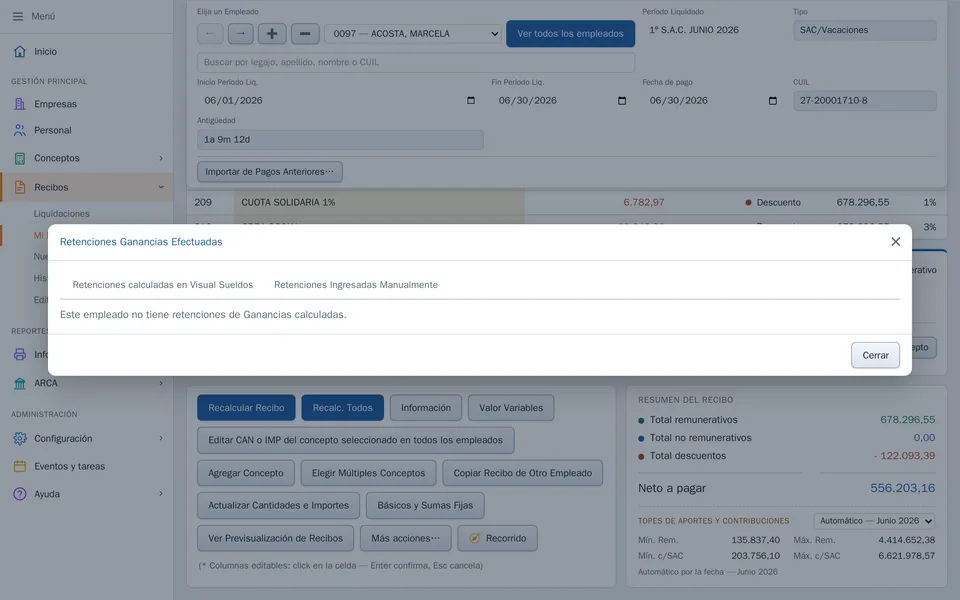This screenshot has height=600, width=960.
Task: Click the CUIL field 27-20001710-8
Action: pyautogui.click(x=864, y=100)
